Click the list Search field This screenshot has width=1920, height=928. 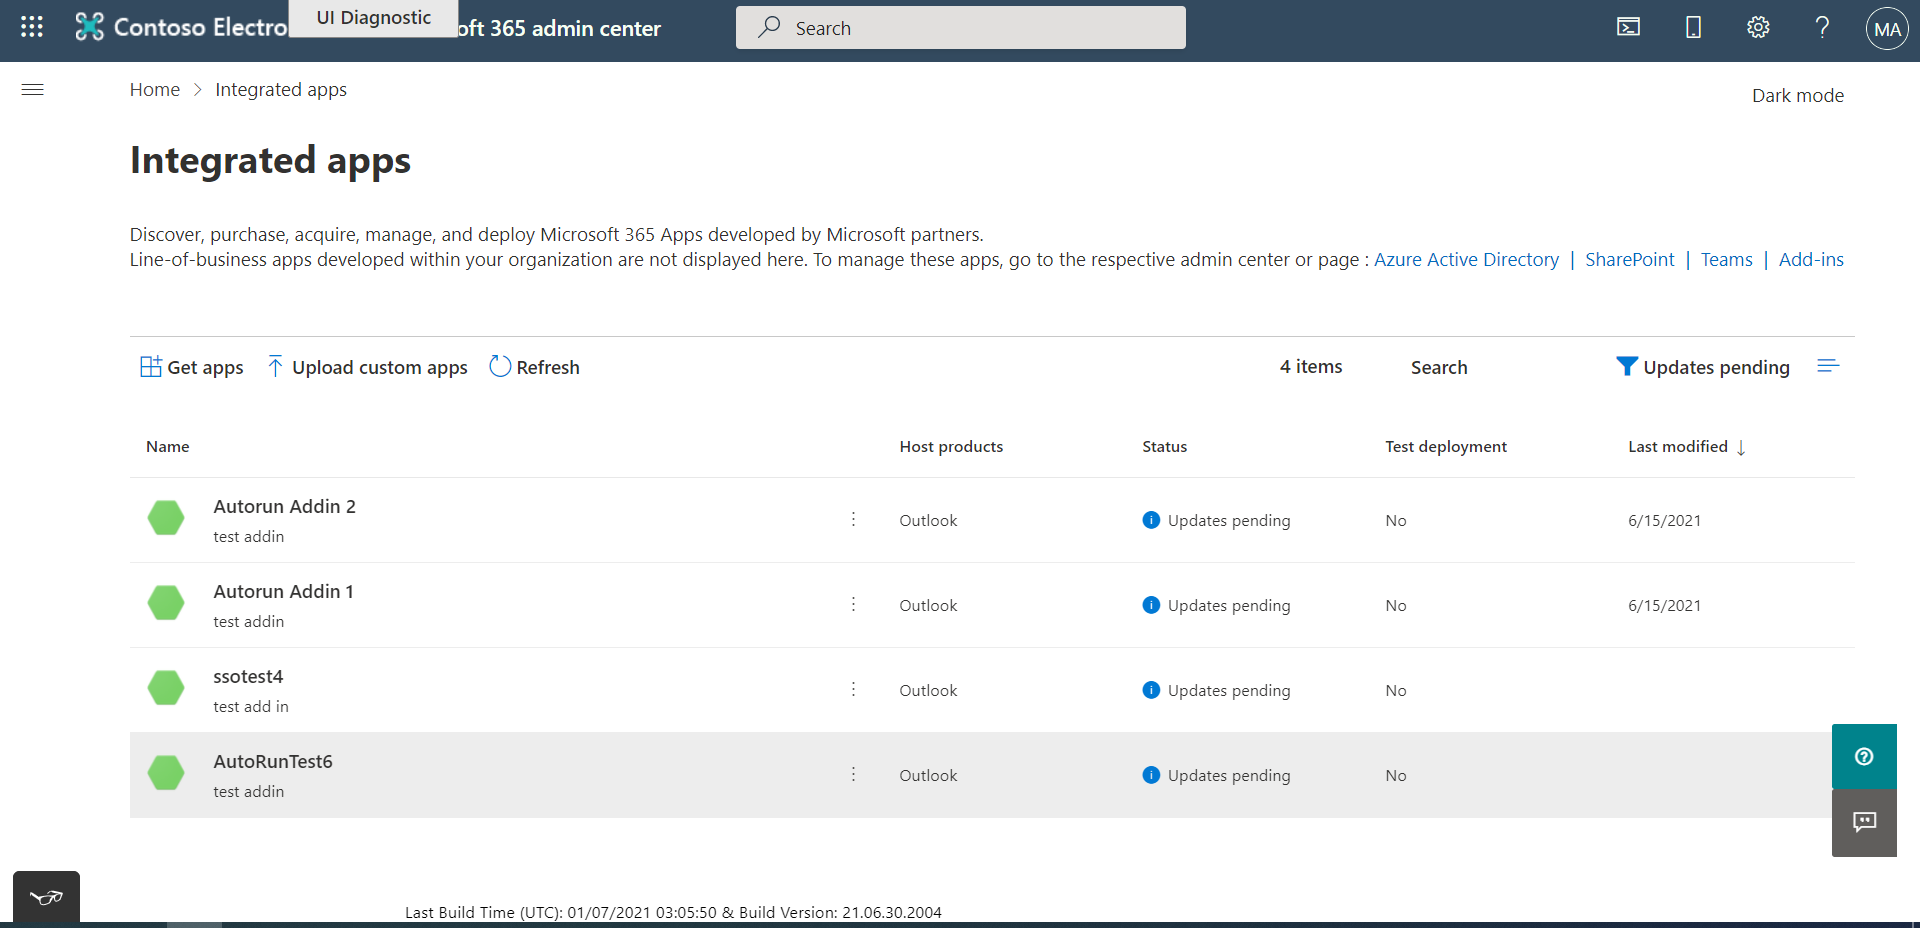point(1439,367)
